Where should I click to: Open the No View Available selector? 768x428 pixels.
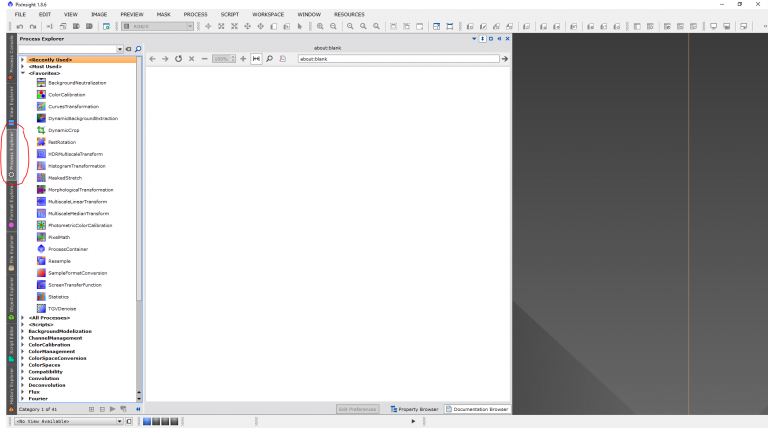click(64, 421)
